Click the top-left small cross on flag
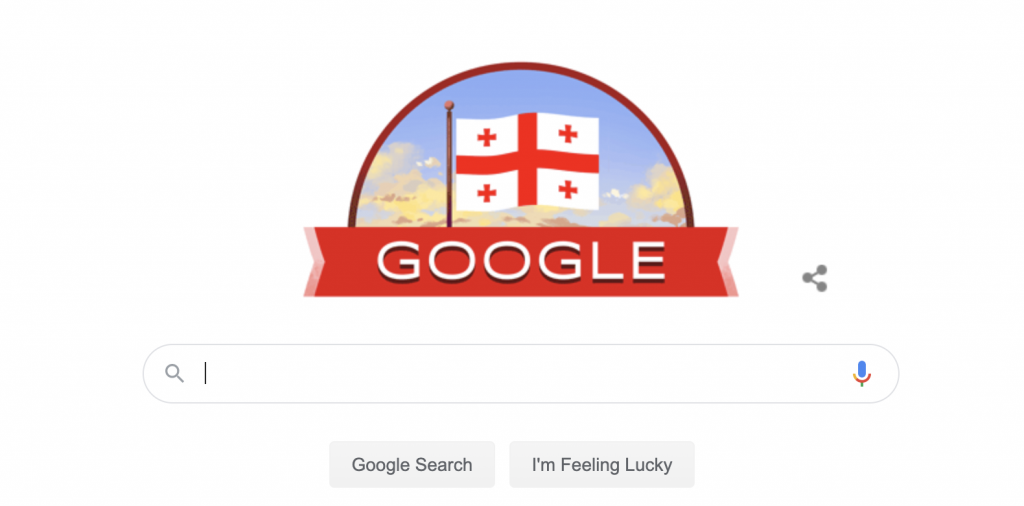The height and width of the screenshot is (506, 1024). click(487, 137)
